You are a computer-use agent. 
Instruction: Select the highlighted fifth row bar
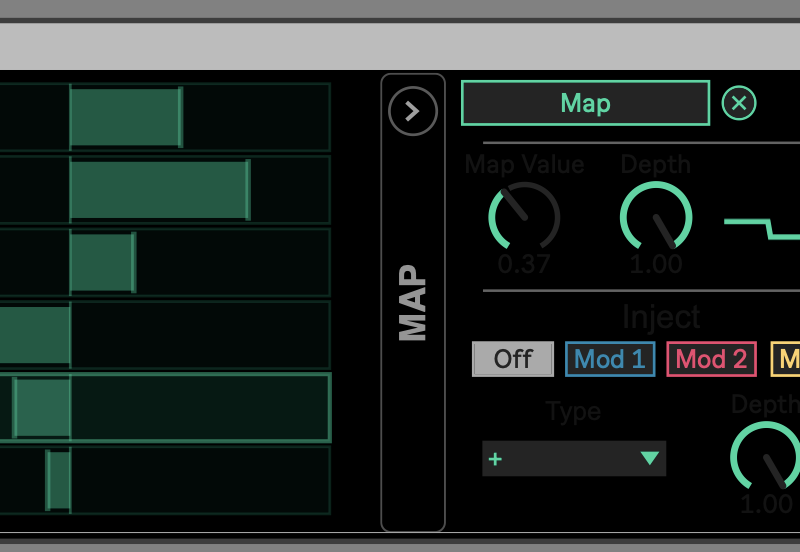click(42, 408)
